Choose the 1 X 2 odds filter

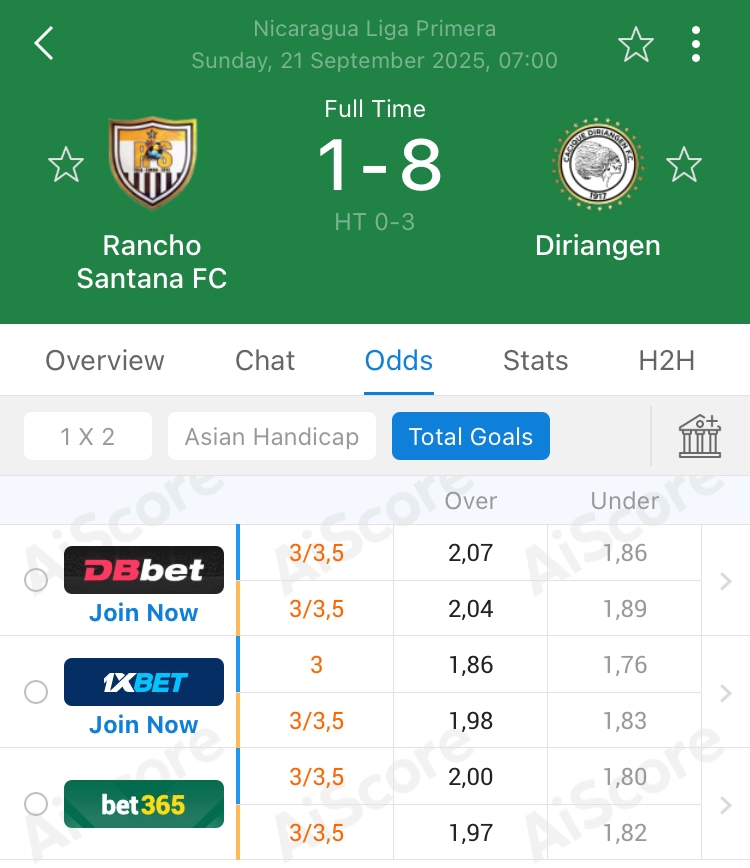click(87, 436)
